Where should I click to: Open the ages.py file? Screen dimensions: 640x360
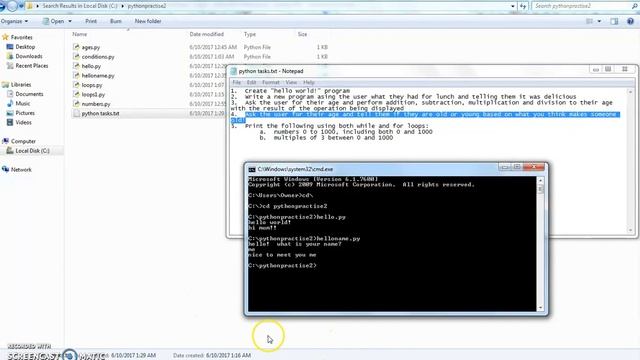click(x=91, y=47)
